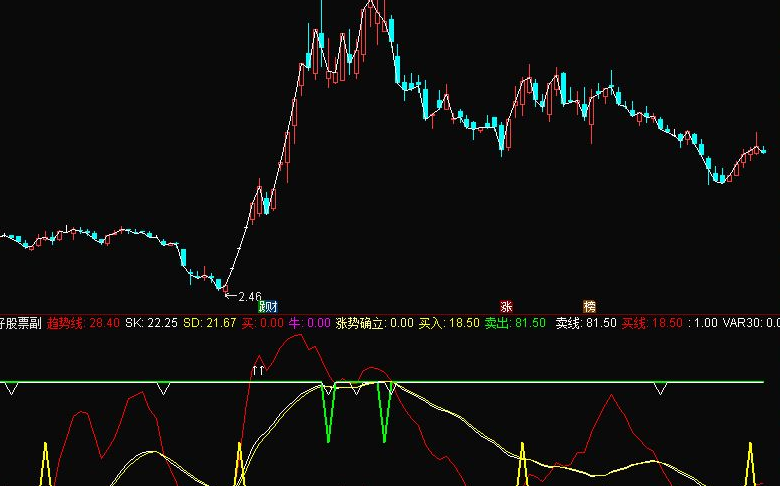The width and height of the screenshot is (780, 486).
Task: Click the orange 榜 marker icon
Action: click(x=589, y=306)
